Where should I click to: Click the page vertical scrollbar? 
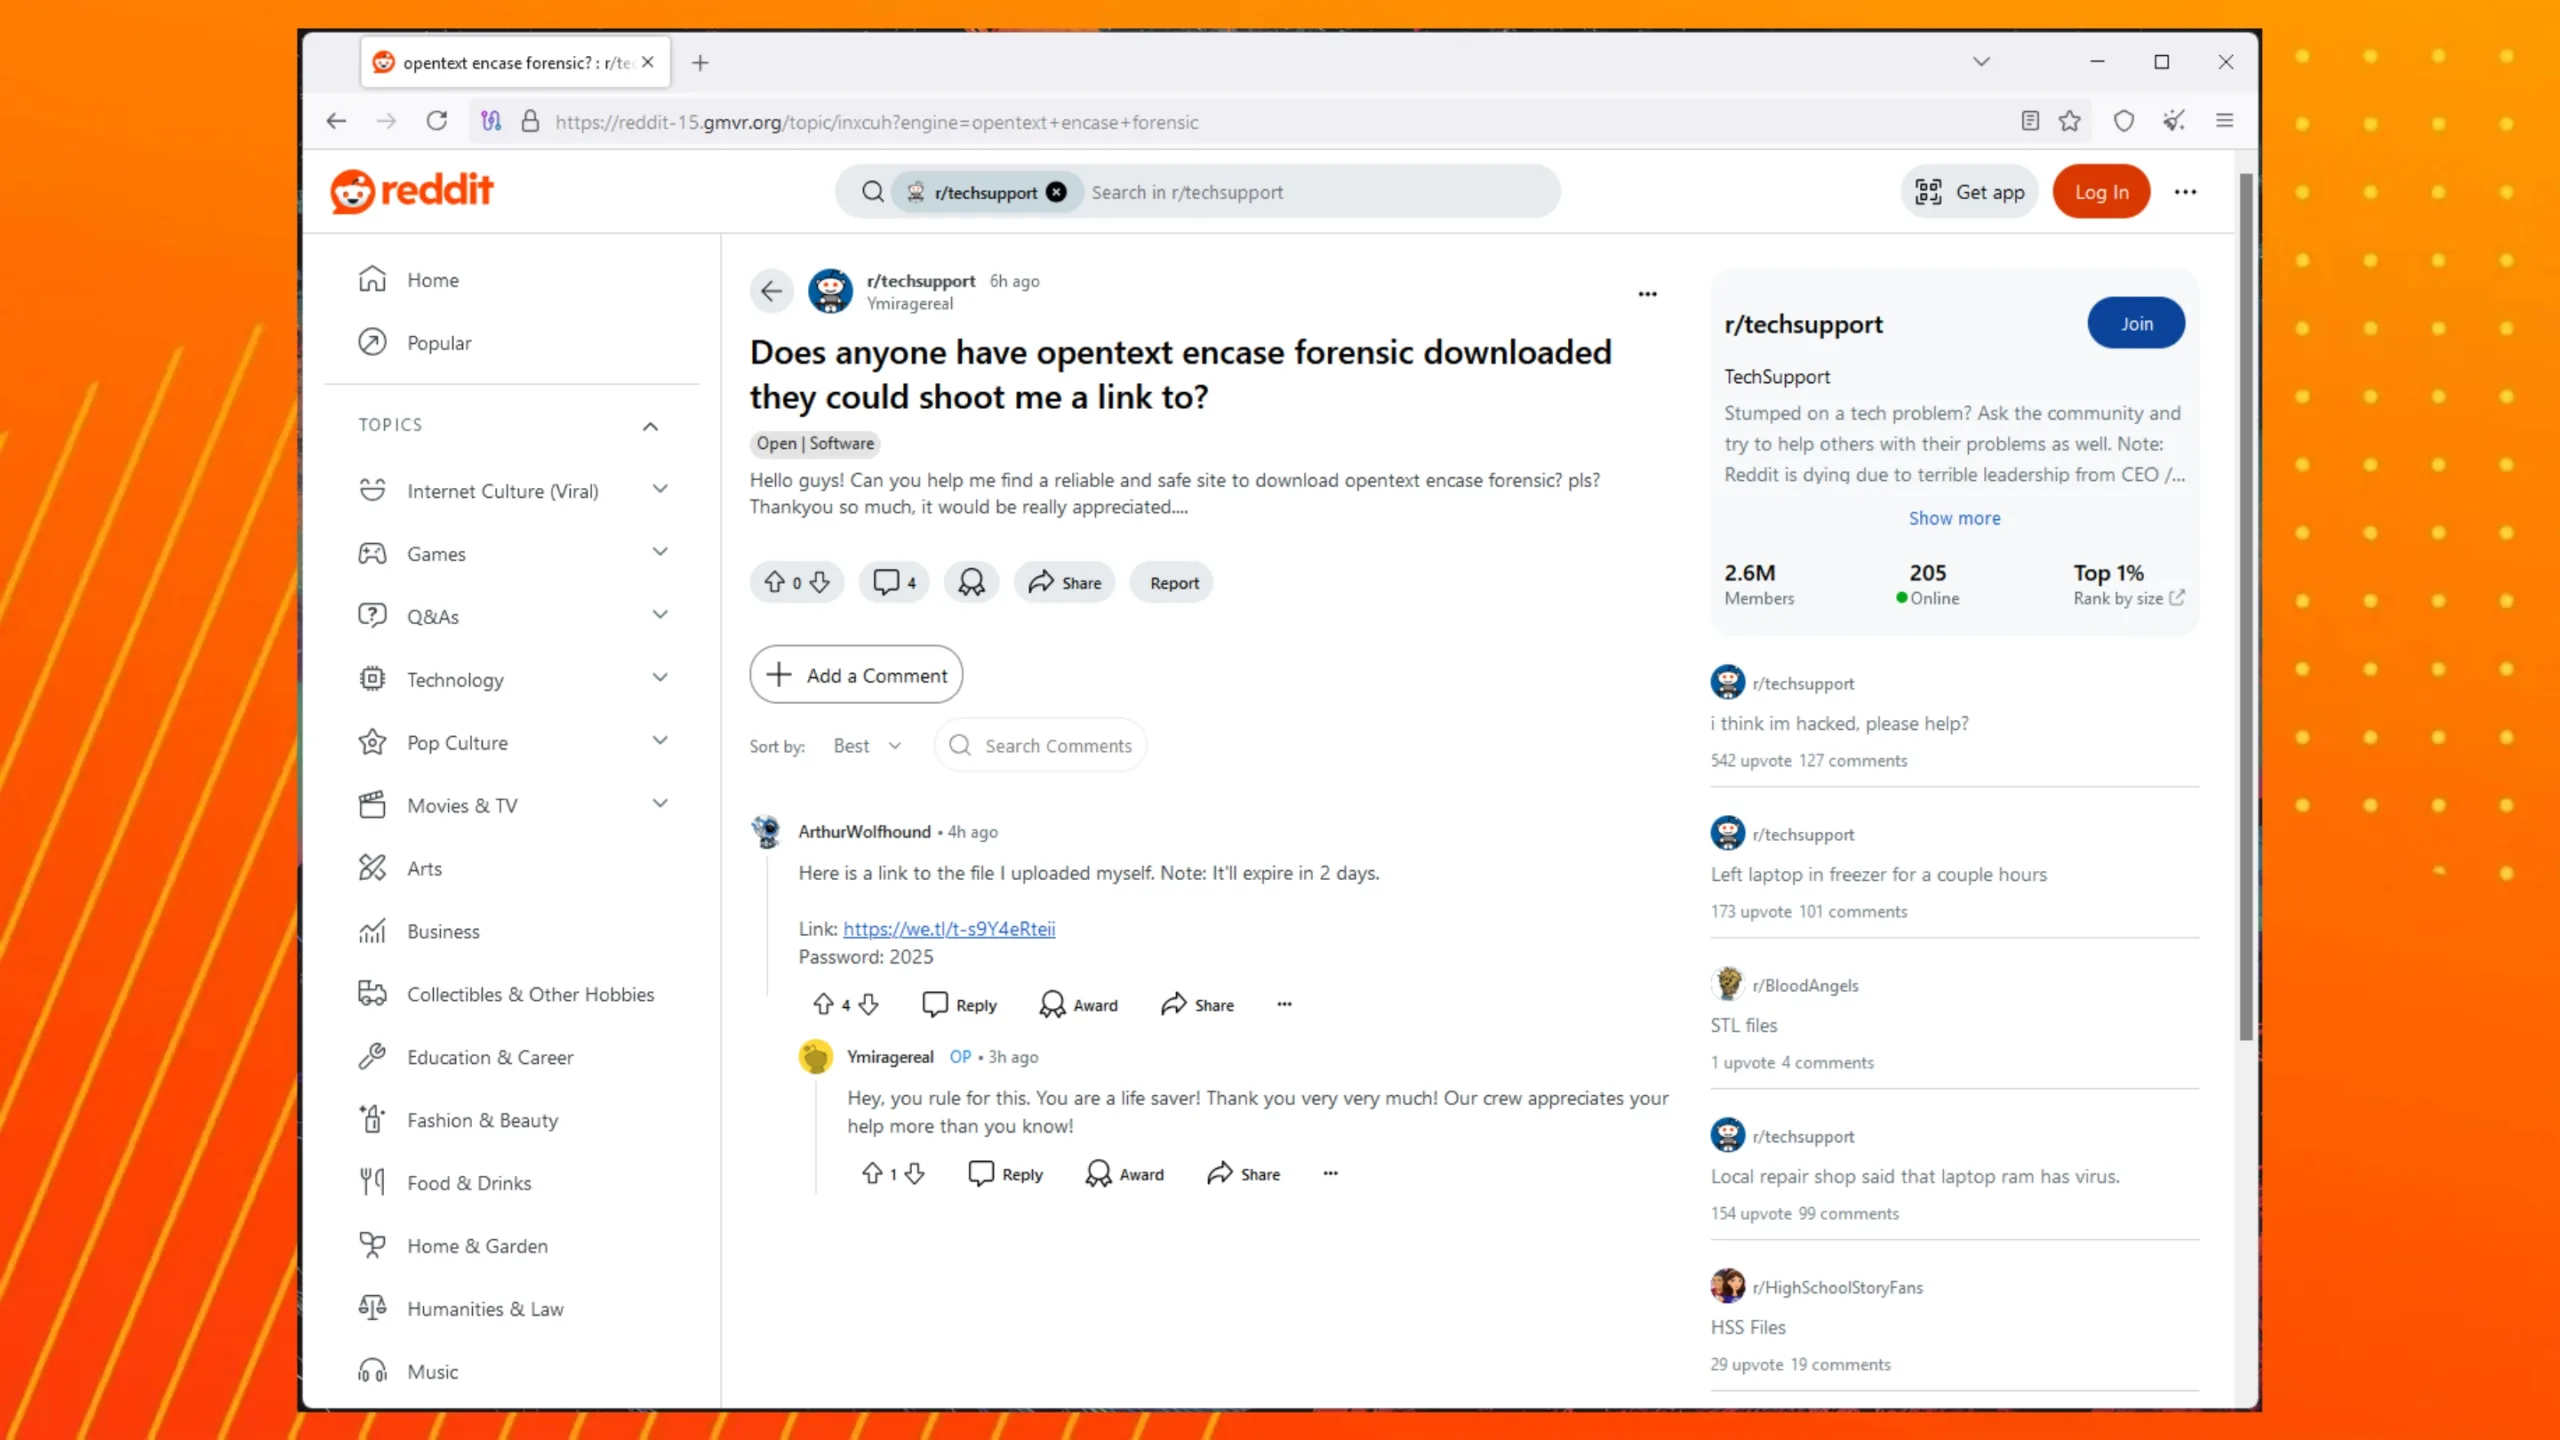tap(2246, 608)
